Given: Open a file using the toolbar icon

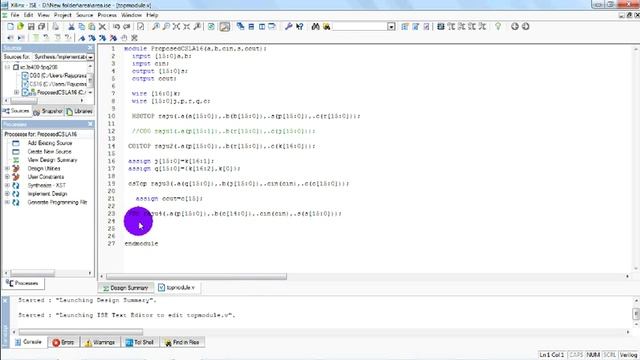Looking at the screenshot, I should (x=20, y=27).
